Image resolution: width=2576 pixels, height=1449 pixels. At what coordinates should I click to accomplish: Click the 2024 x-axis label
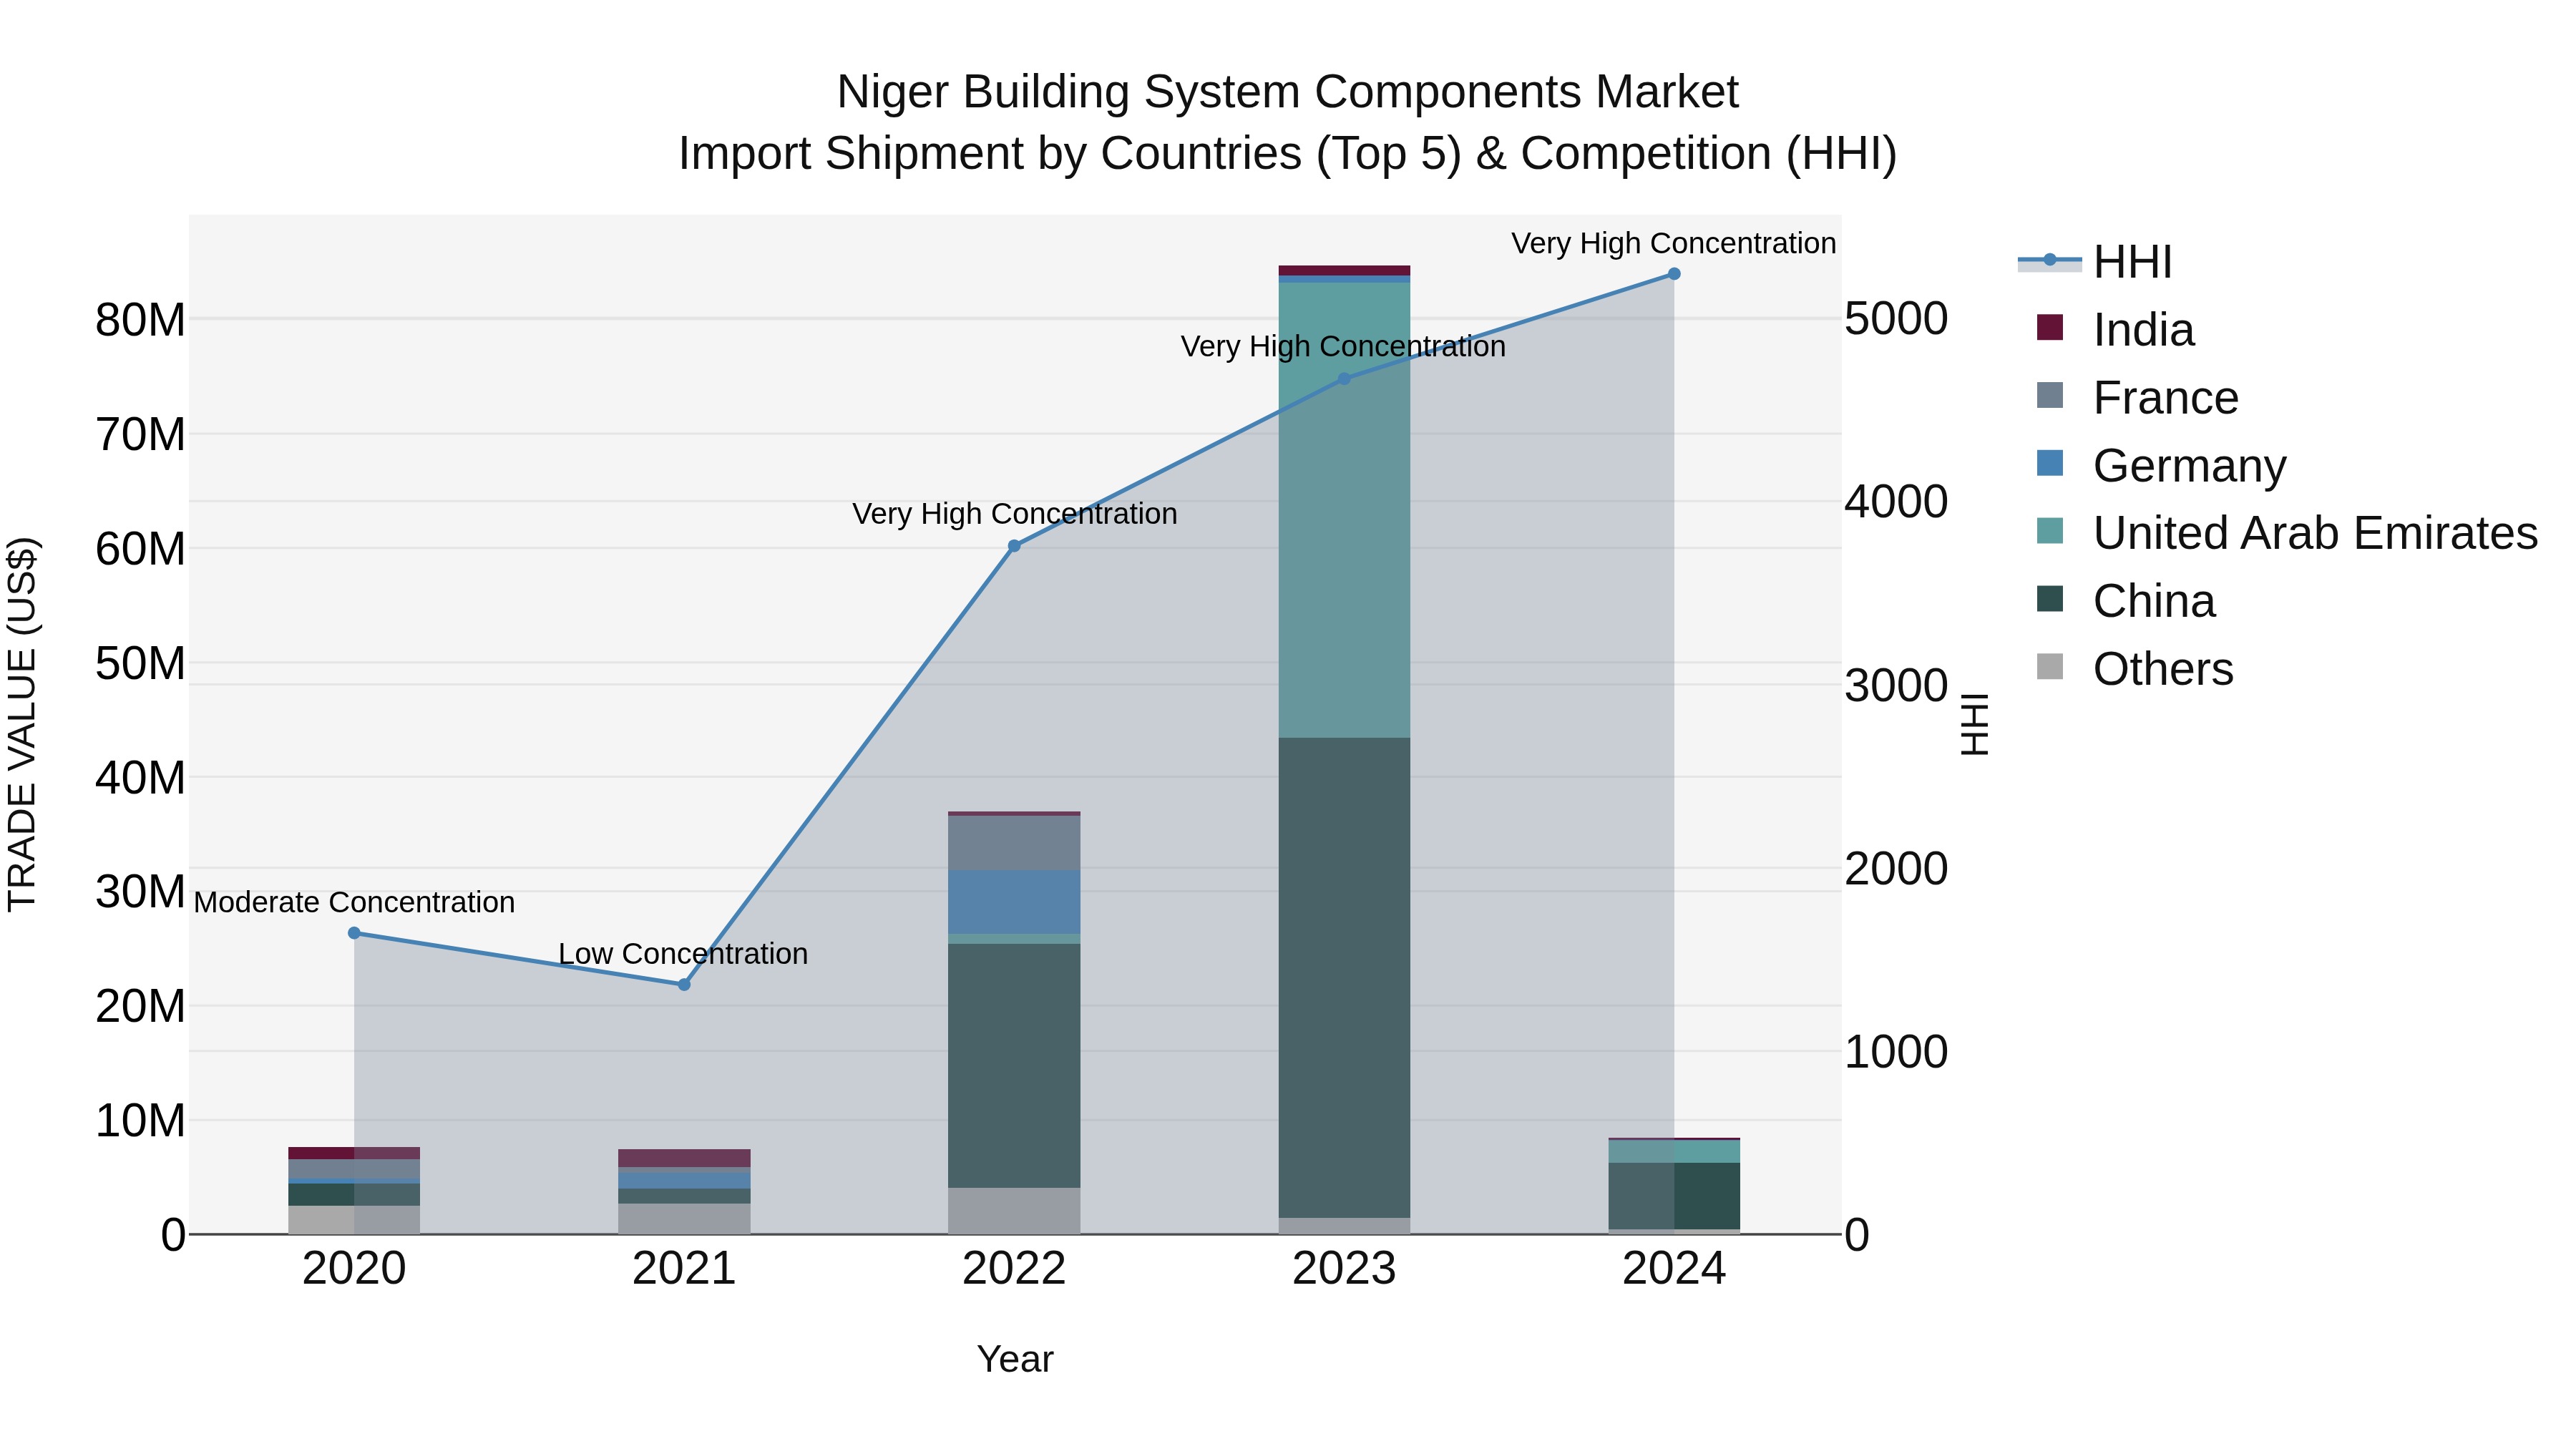click(x=1674, y=1269)
